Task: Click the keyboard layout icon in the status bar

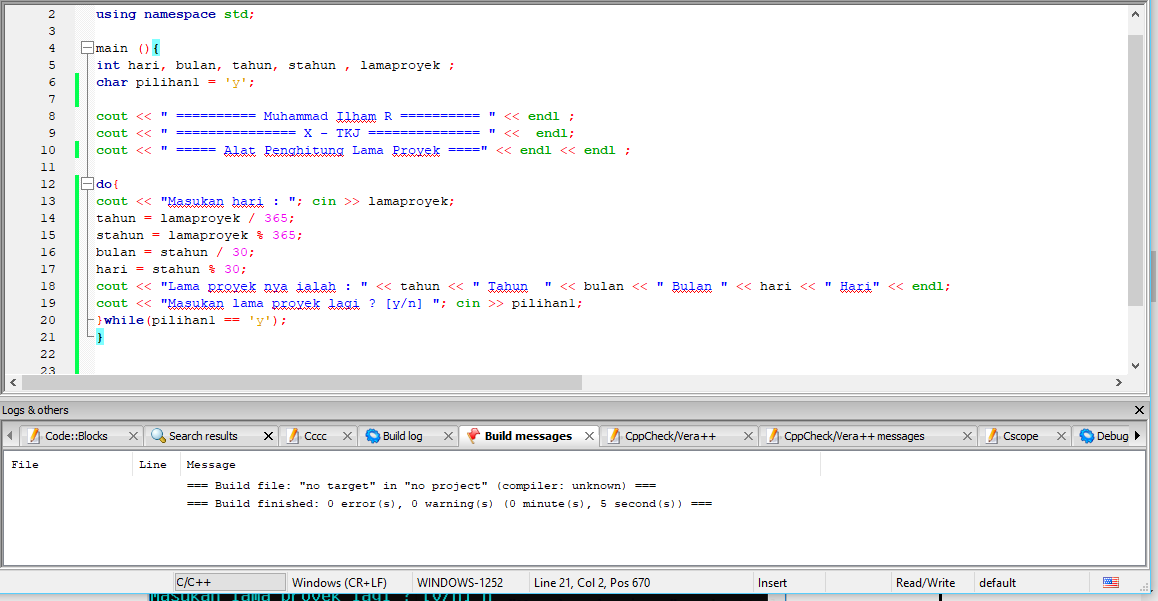Action: [x=1110, y=581]
